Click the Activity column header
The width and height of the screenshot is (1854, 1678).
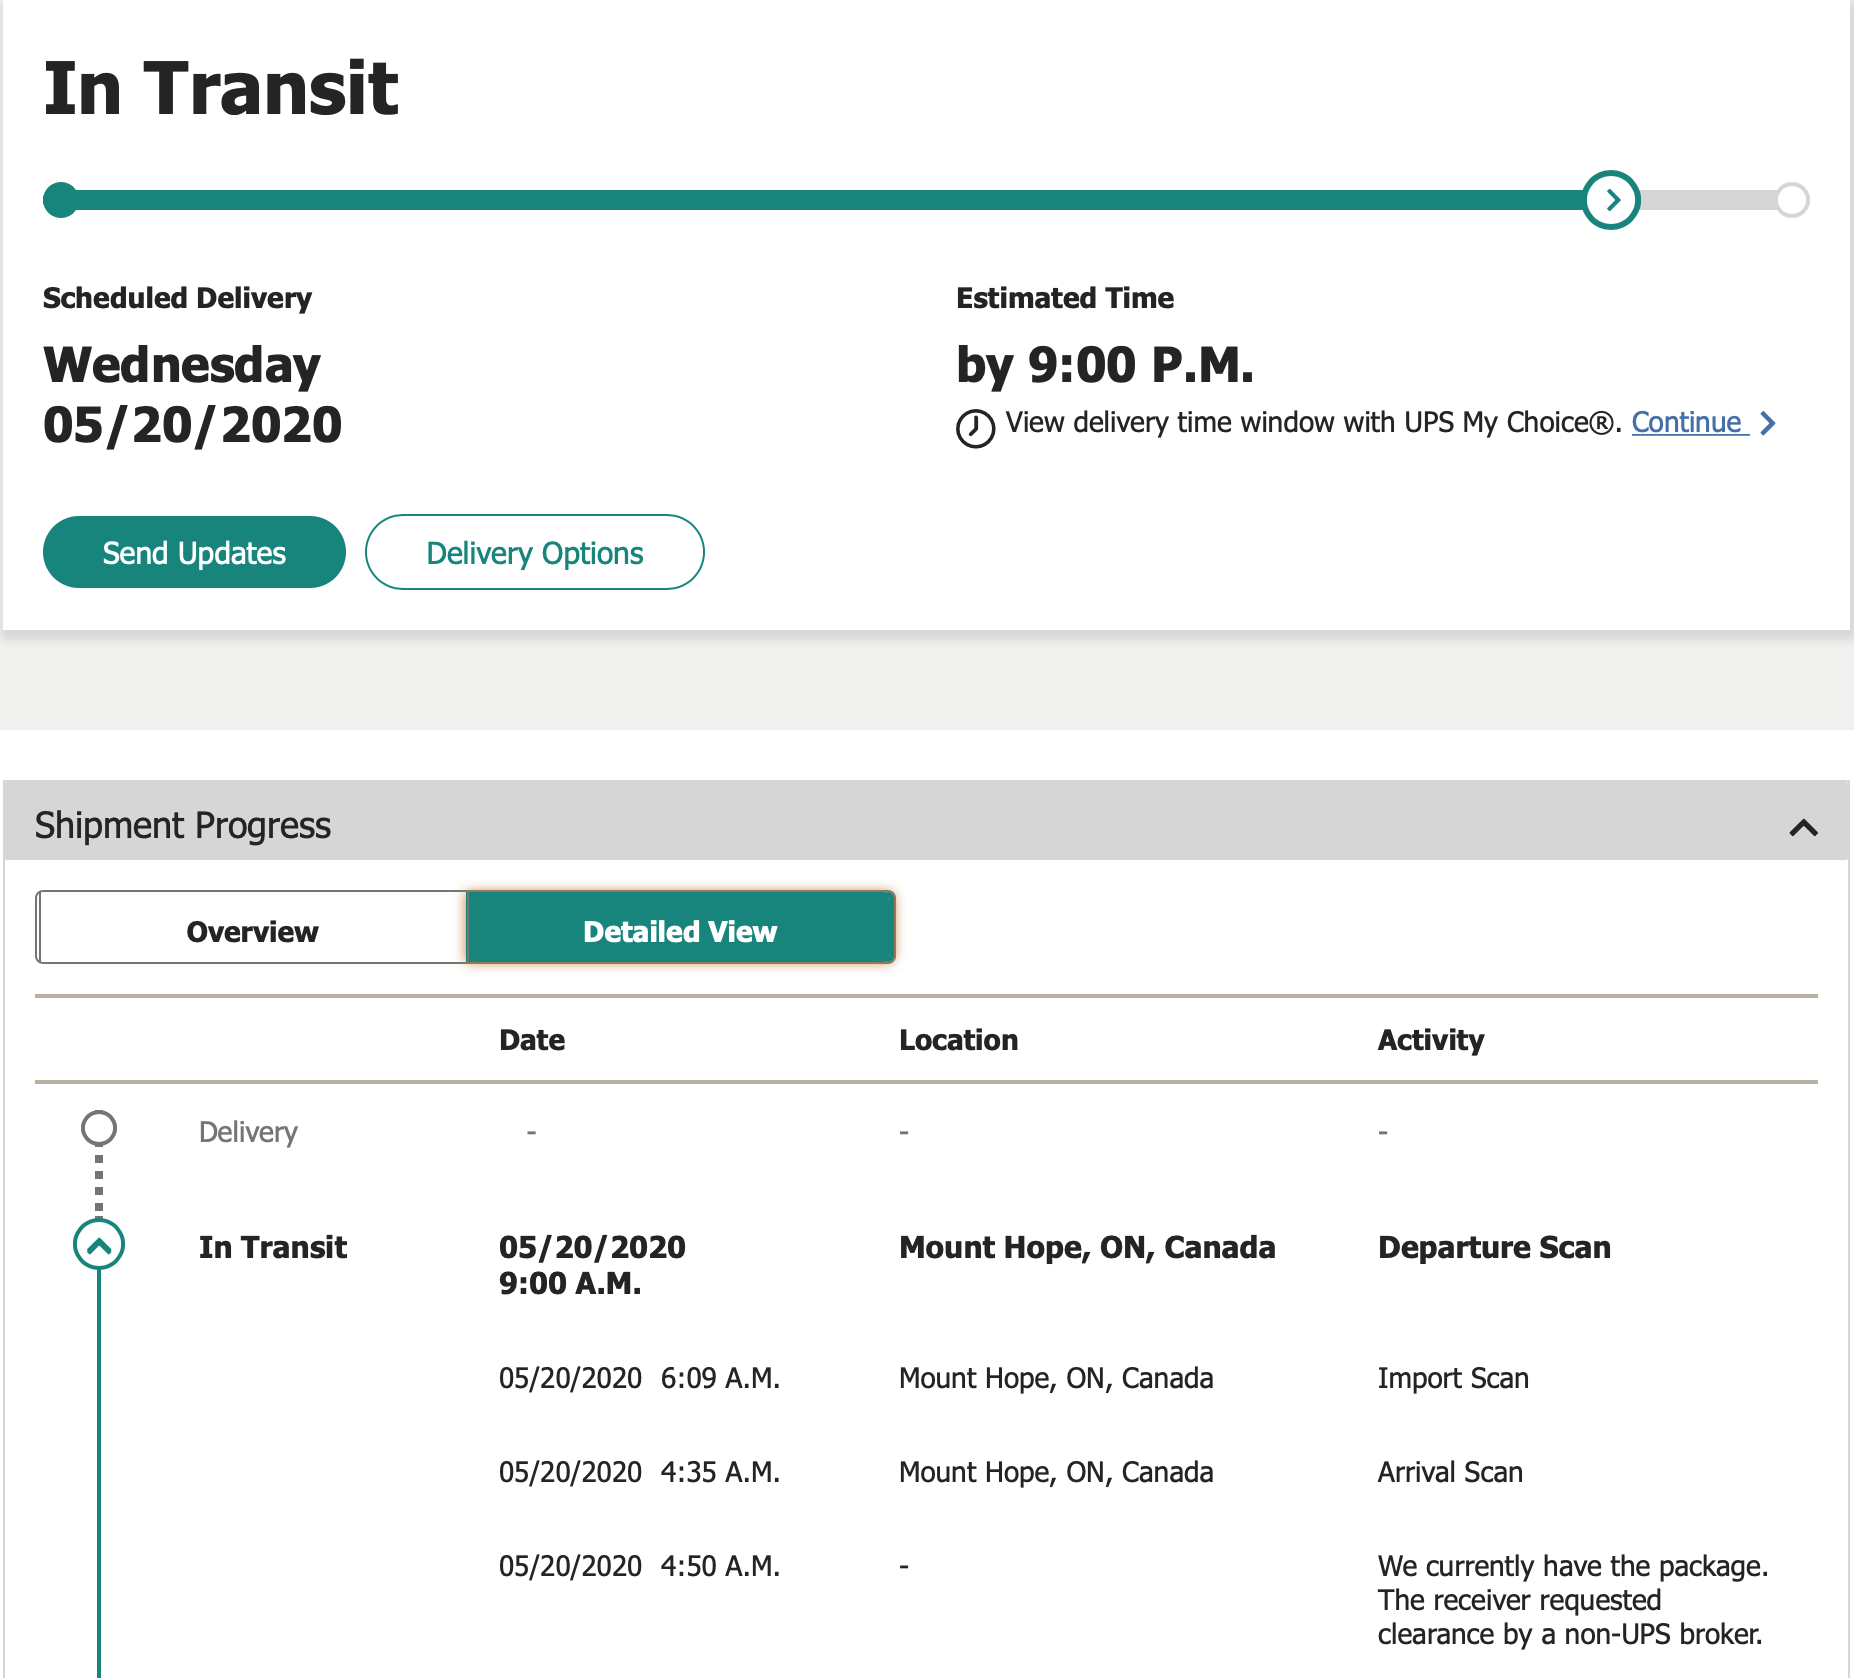click(x=1430, y=1040)
